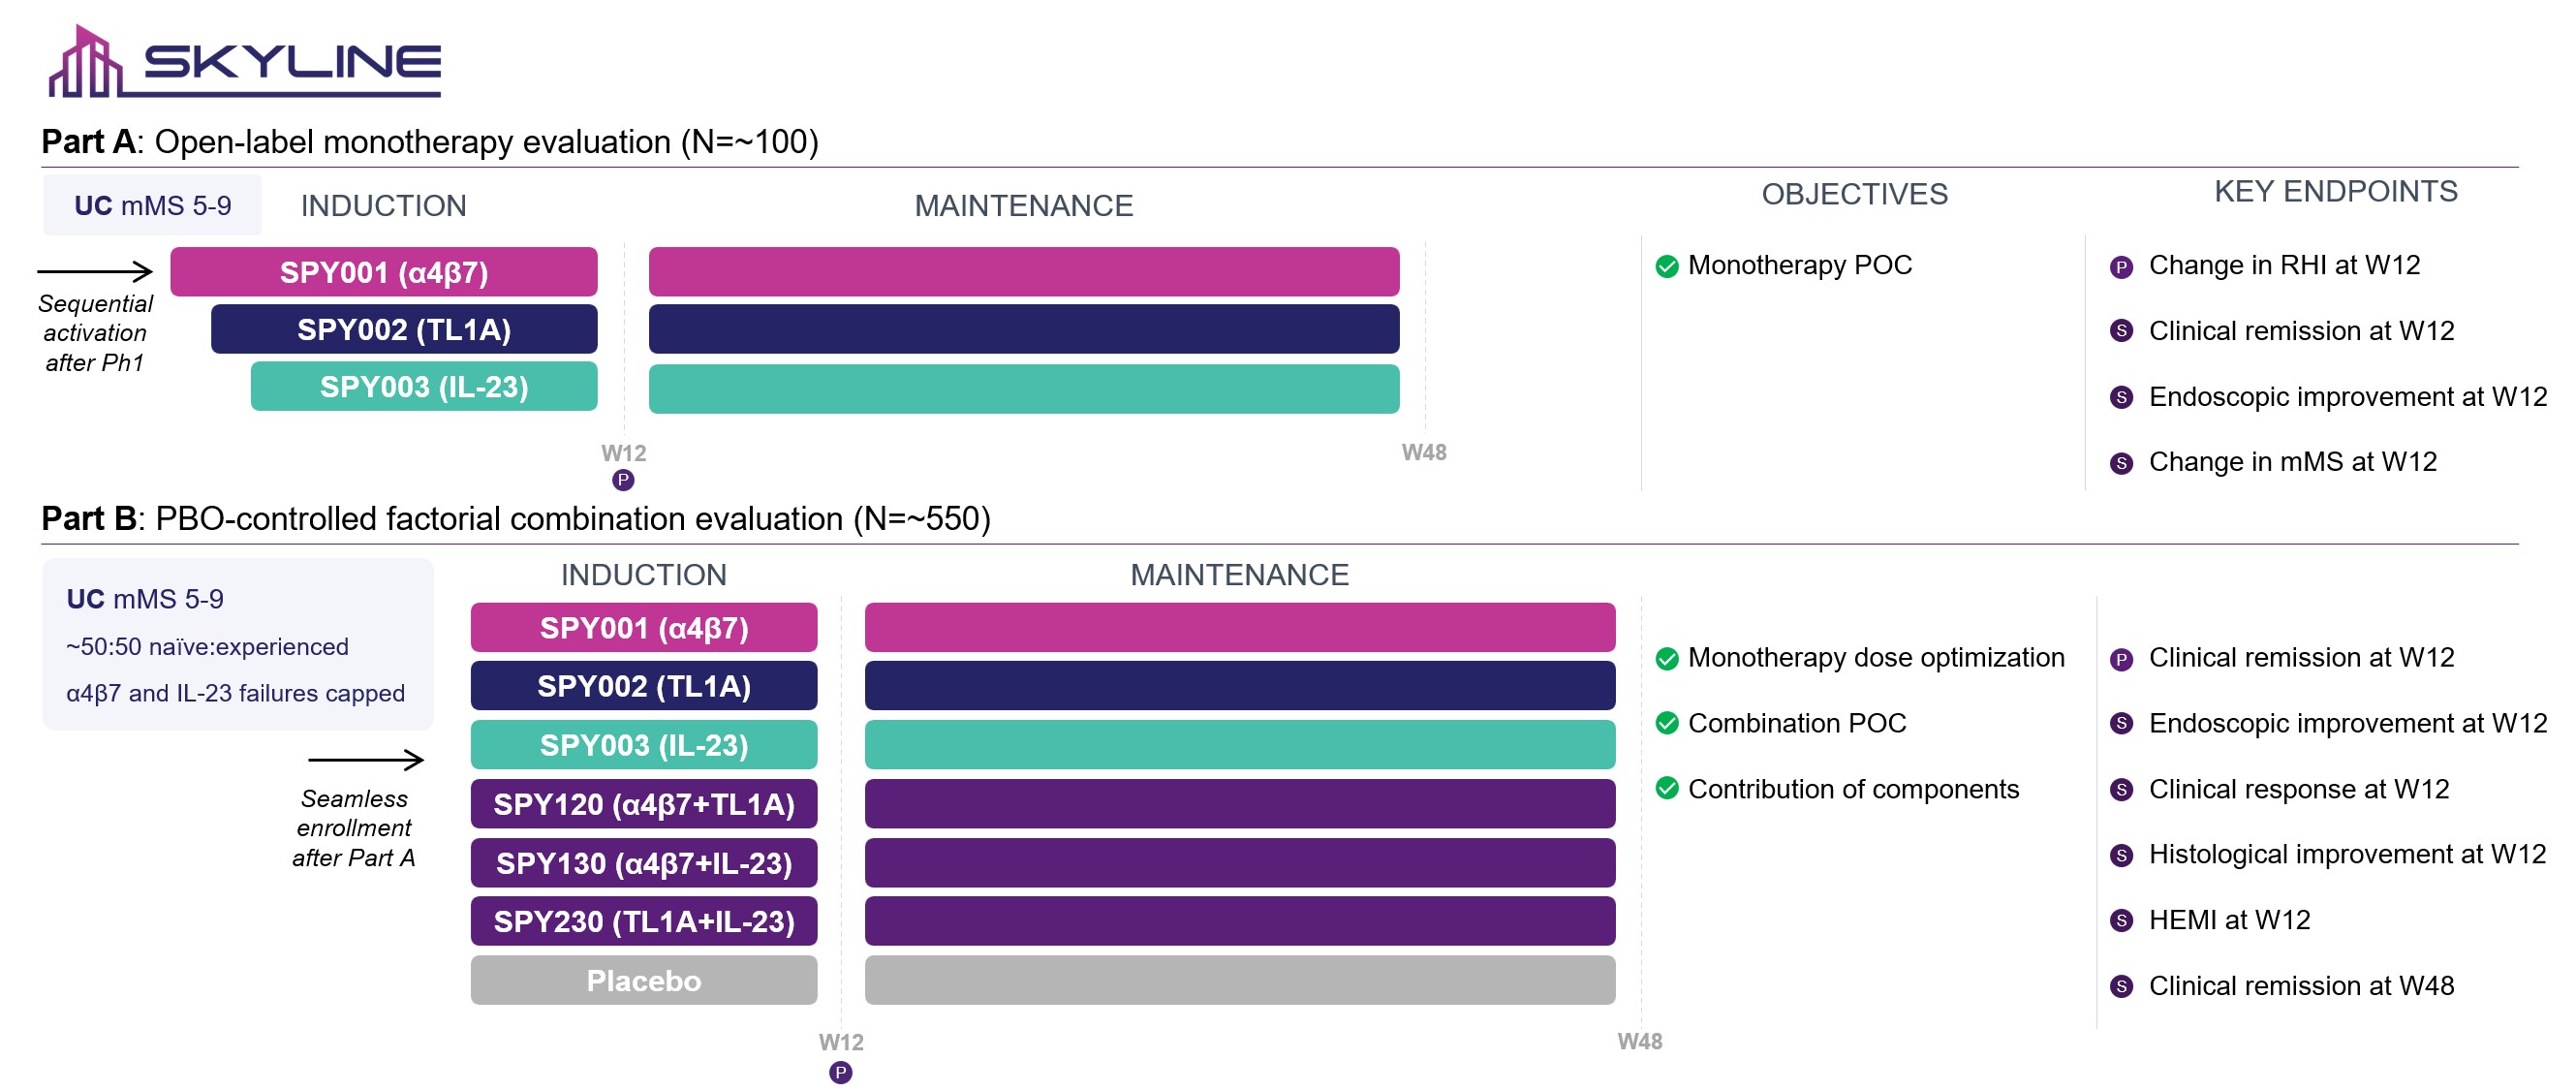Click the OBJECTIVES heading
This screenshot has width=2576, height=1091.
click(x=1854, y=194)
